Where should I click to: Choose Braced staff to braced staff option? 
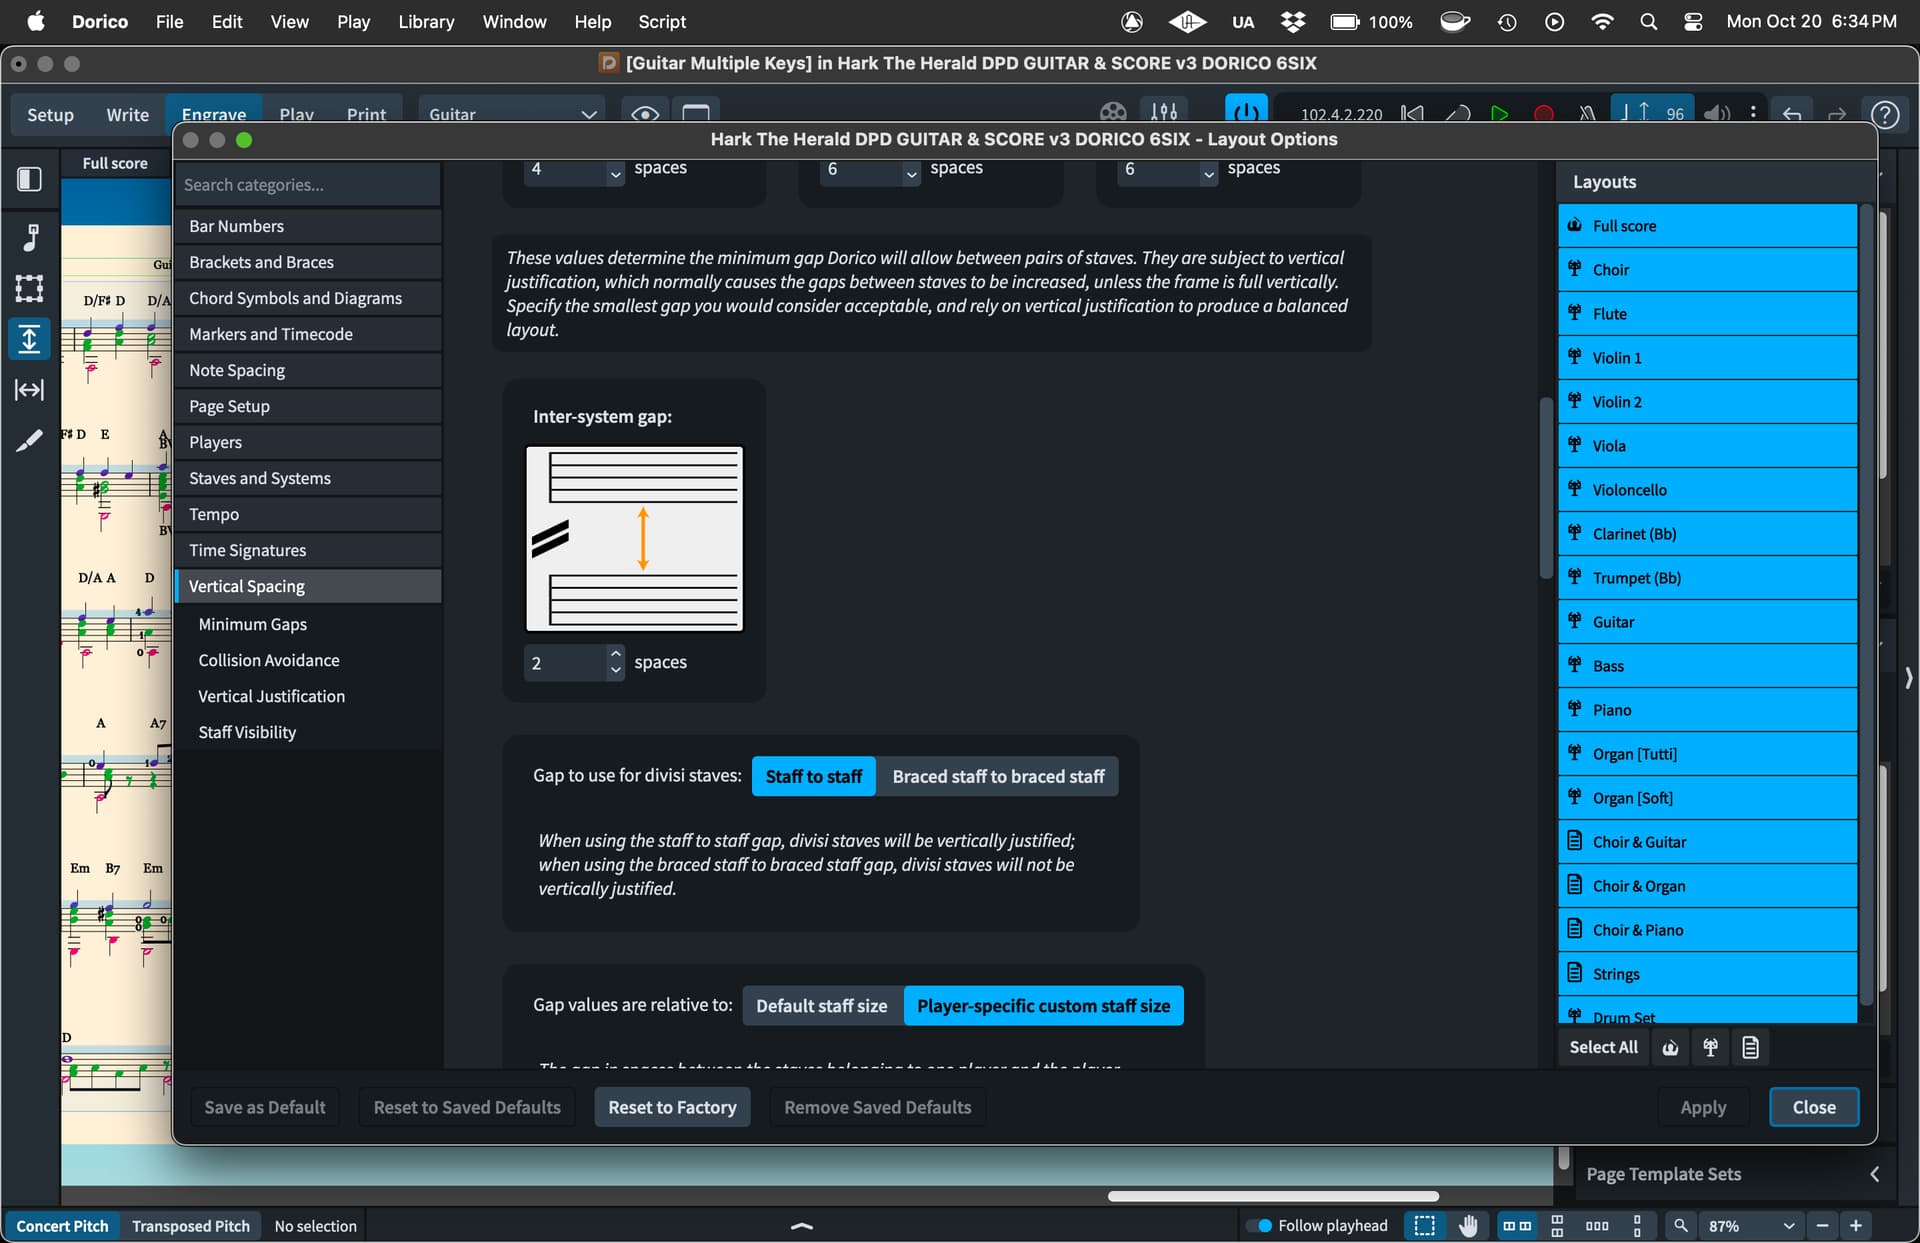click(997, 776)
